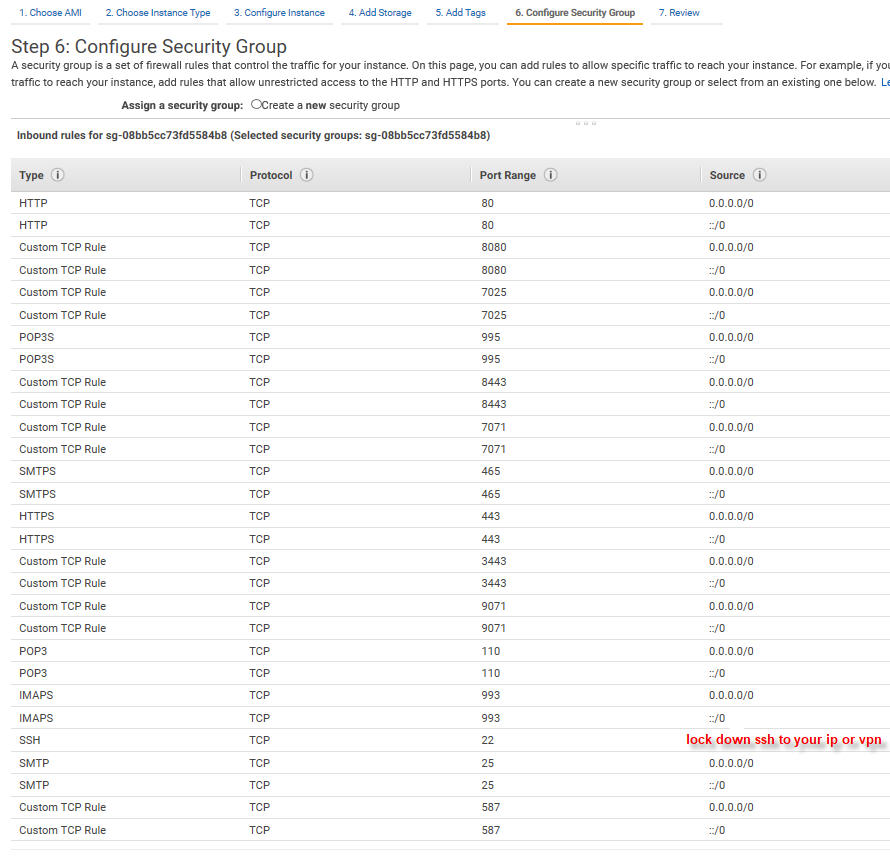Viewport: 890px width, 864px height.
Task: Select the '6. Configure Security Group' tab
Action: tap(574, 13)
